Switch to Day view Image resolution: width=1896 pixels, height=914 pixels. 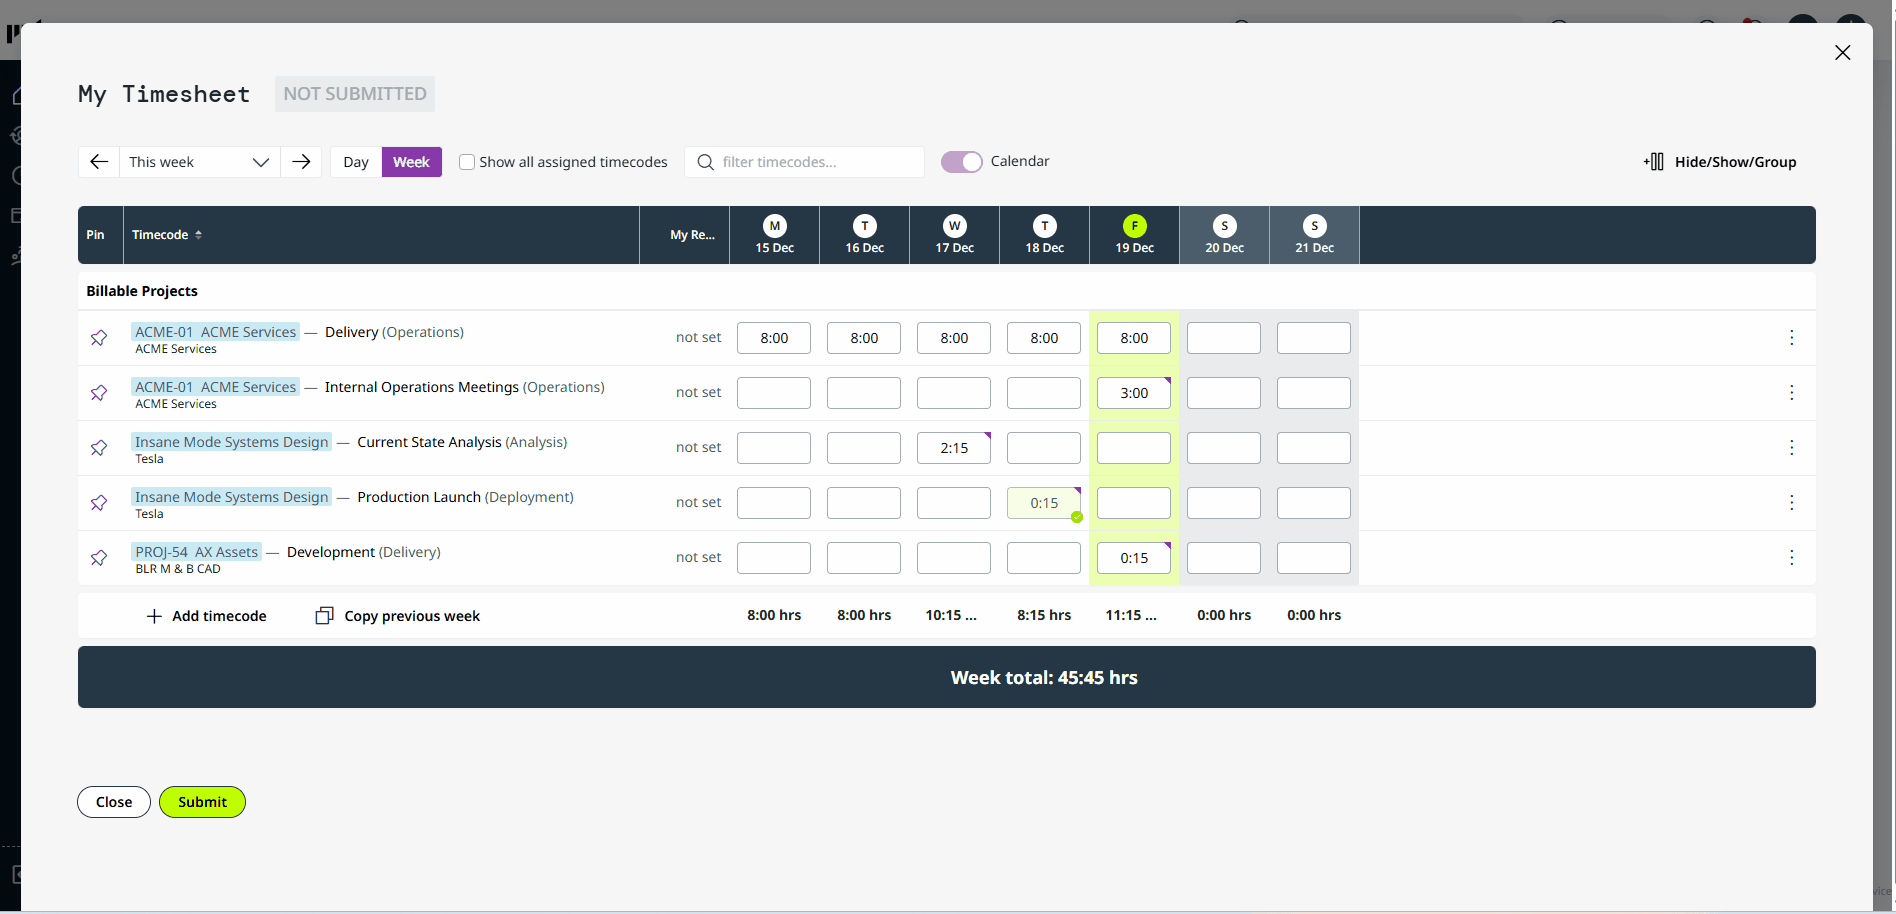tap(356, 162)
